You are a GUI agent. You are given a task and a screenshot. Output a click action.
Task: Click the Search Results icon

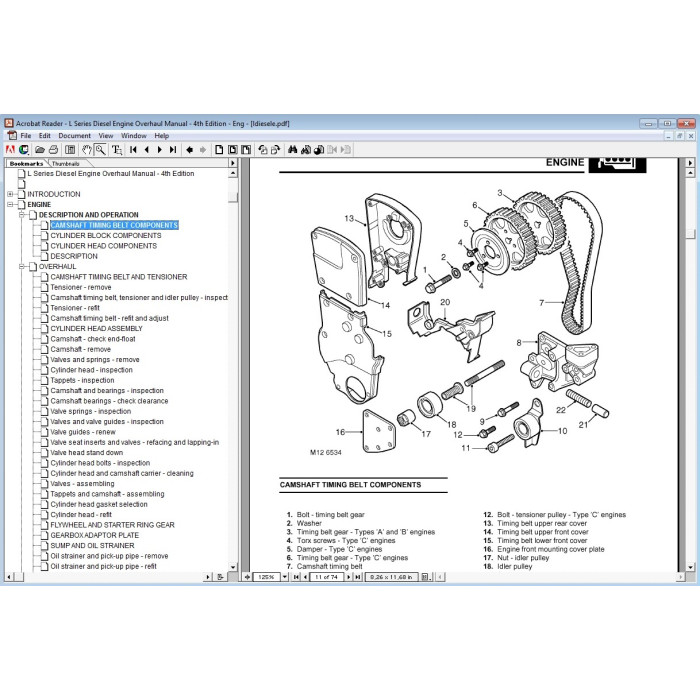(x=319, y=150)
